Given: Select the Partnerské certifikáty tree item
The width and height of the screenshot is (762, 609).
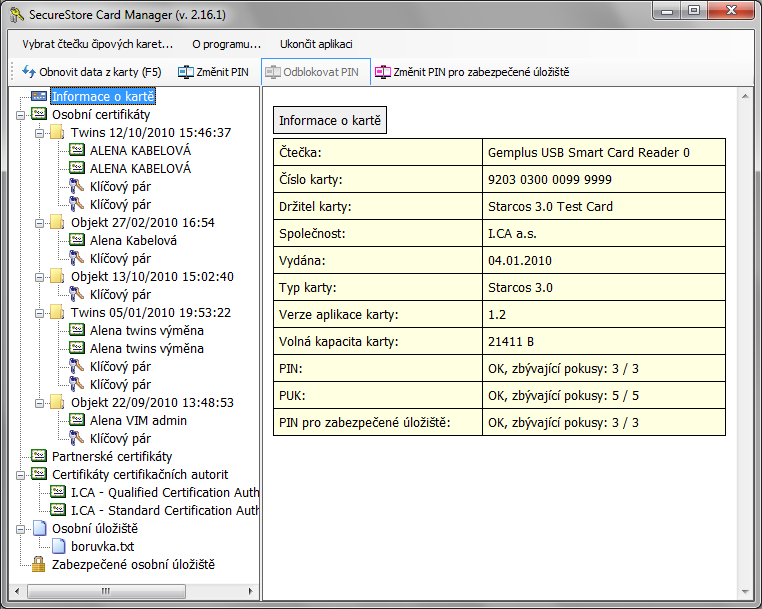Looking at the screenshot, I should (112, 456).
